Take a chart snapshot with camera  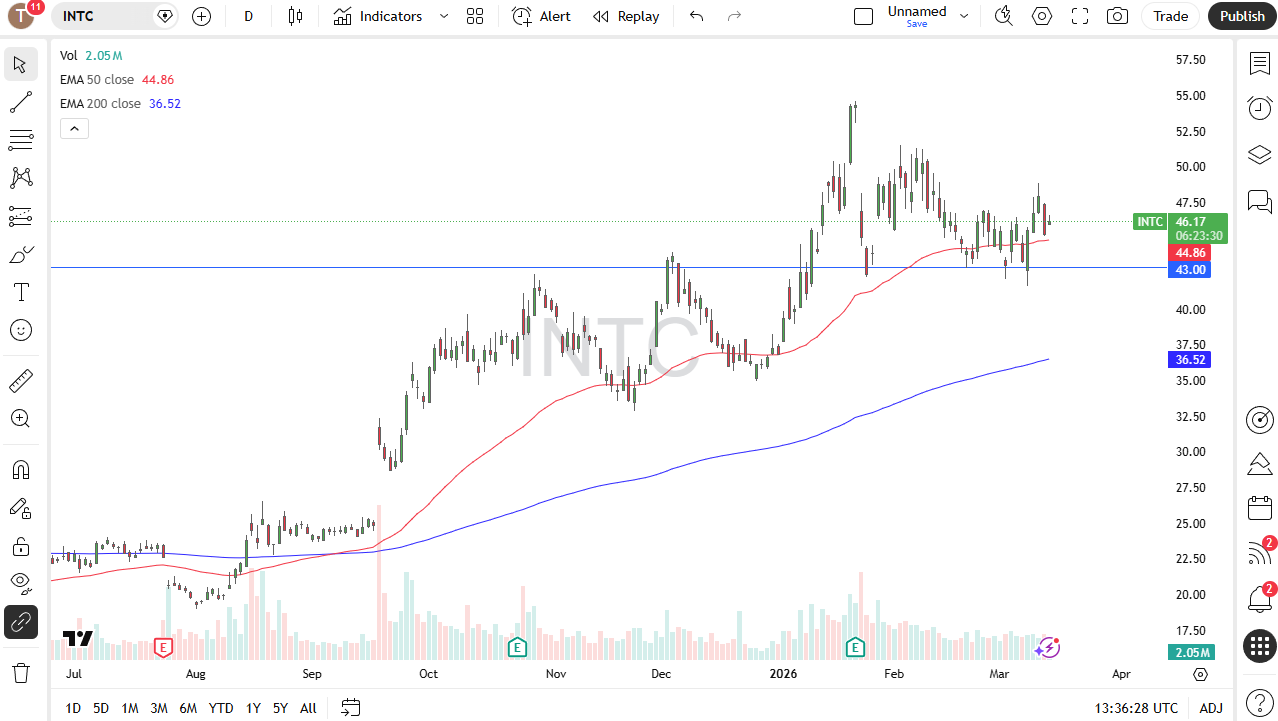click(1118, 16)
